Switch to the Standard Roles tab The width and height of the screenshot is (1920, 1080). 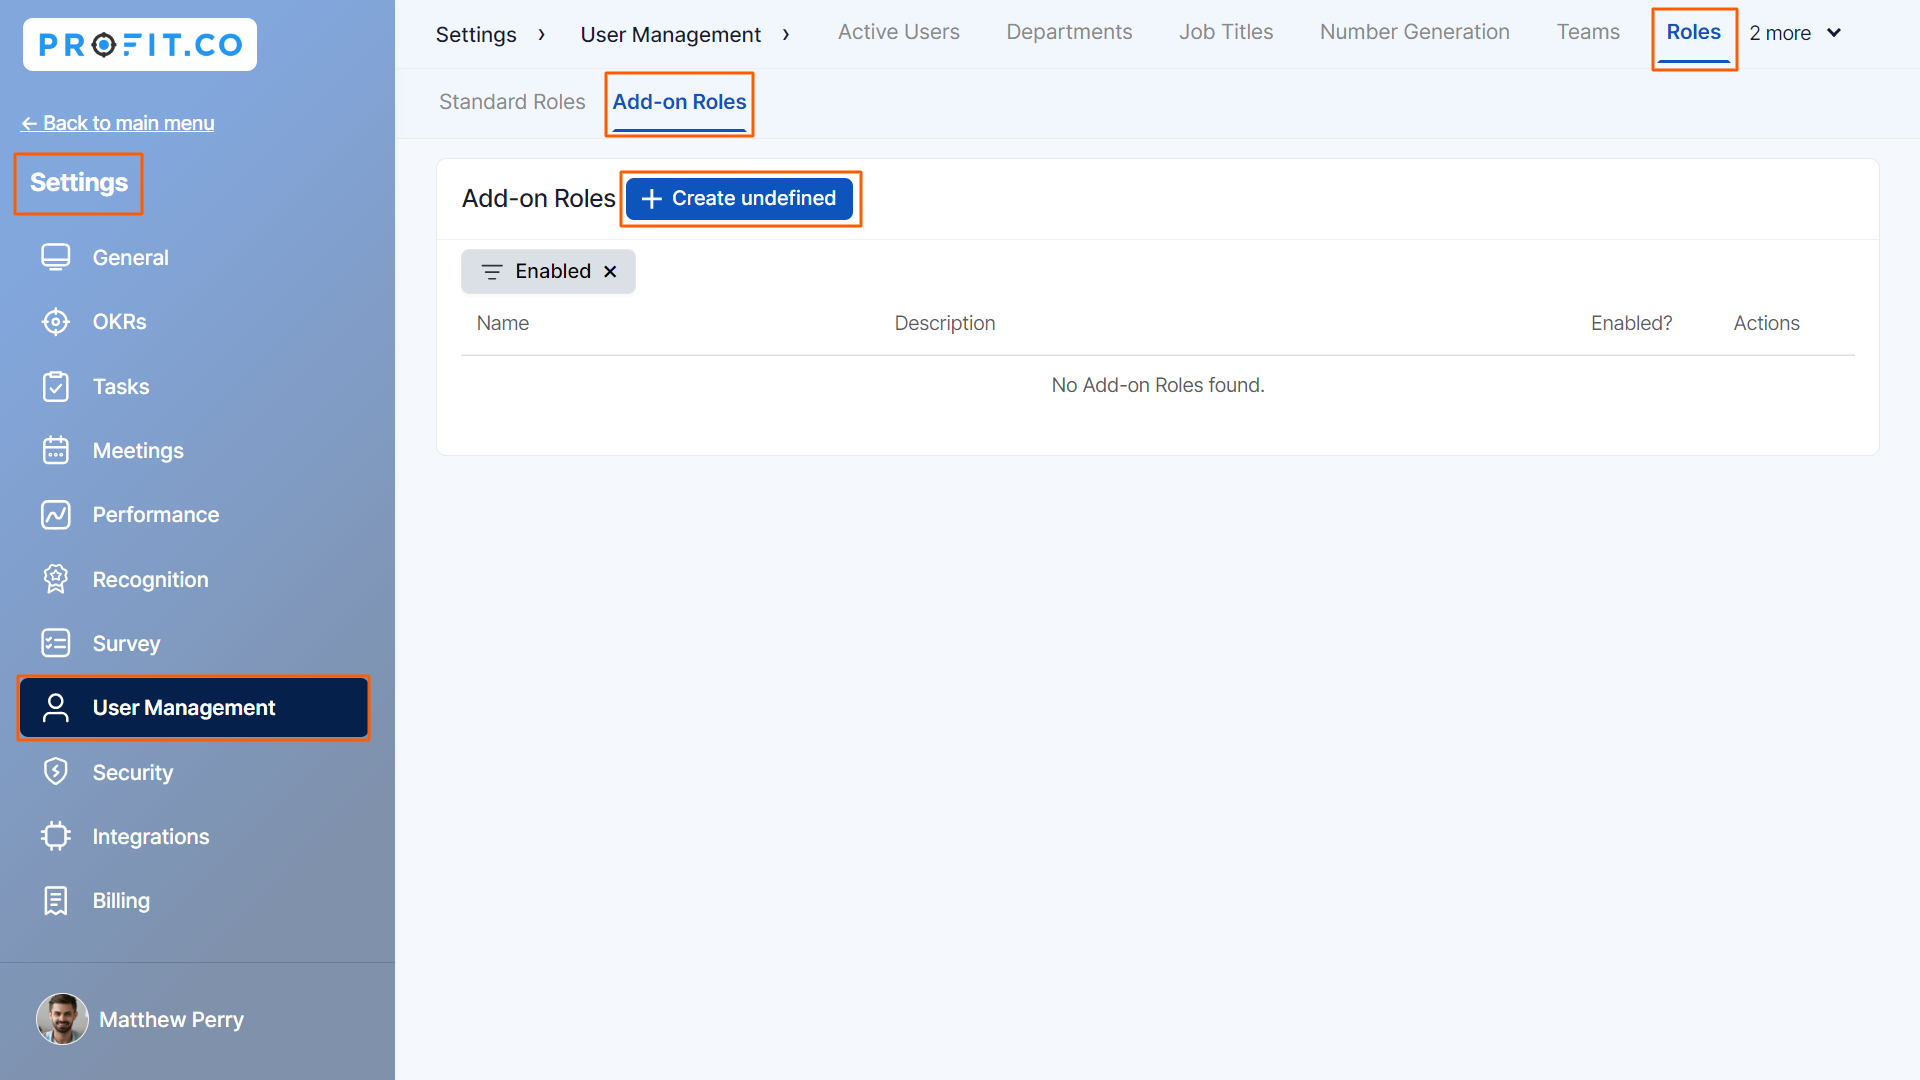pyautogui.click(x=512, y=102)
